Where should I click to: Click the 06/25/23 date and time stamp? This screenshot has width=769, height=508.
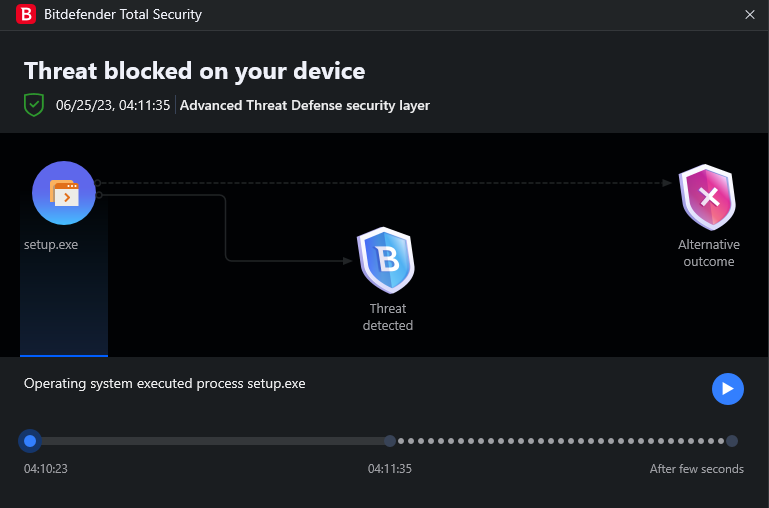(x=113, y=105)
